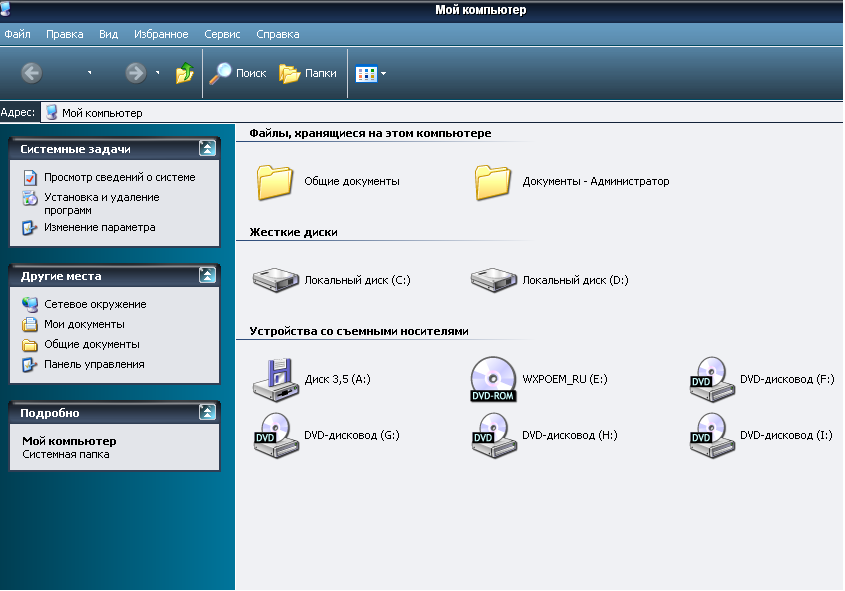Click the Подробно panel header
Viewport: 845px width, 591px height.
(x=114, y=413)
